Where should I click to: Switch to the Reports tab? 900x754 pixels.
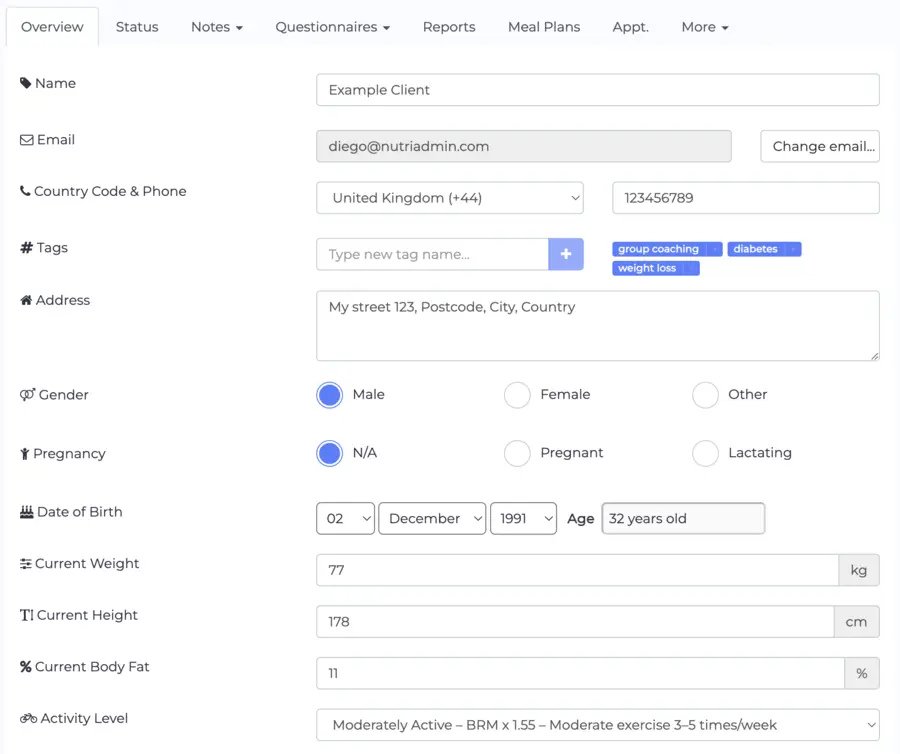(x=448, y=27)
